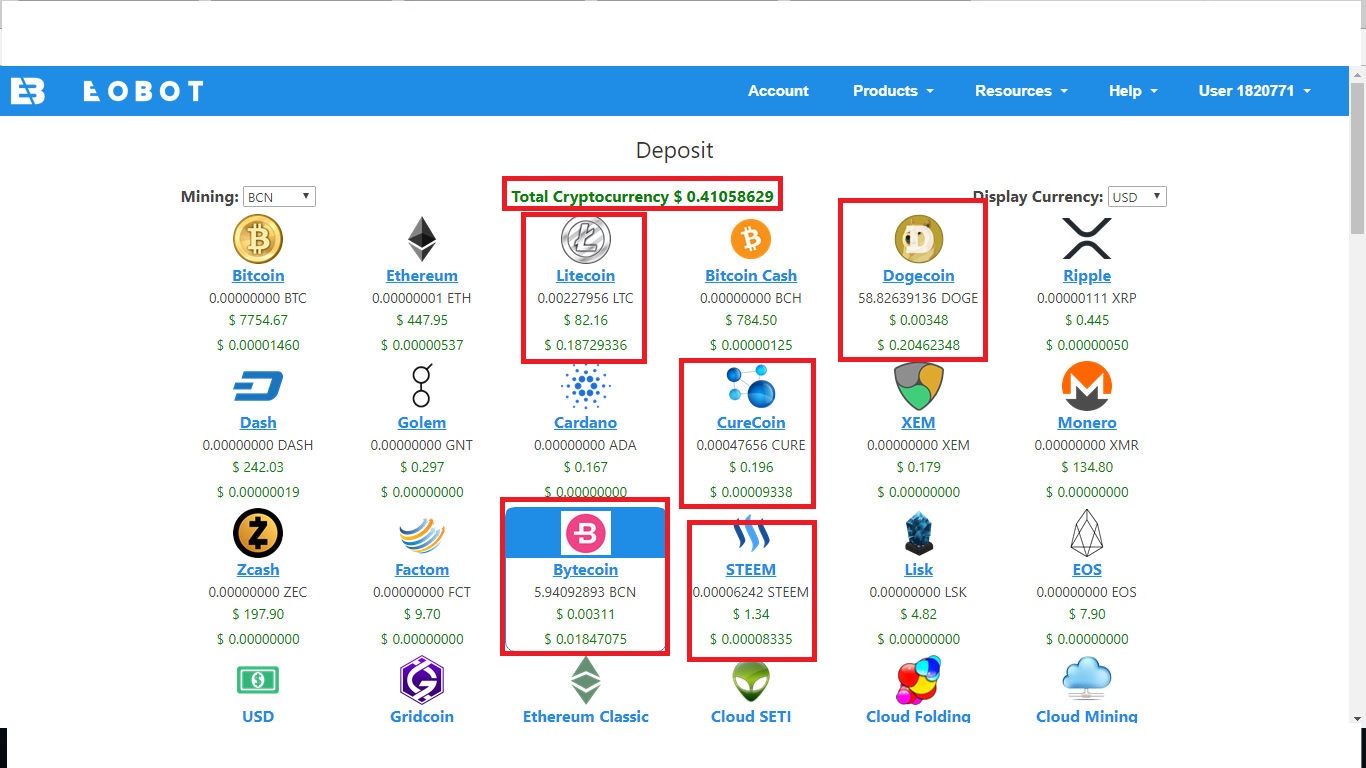This screenshot has height=768, width=1366.
Task: Click the Zcash coin icon
Action: point(258,534)
